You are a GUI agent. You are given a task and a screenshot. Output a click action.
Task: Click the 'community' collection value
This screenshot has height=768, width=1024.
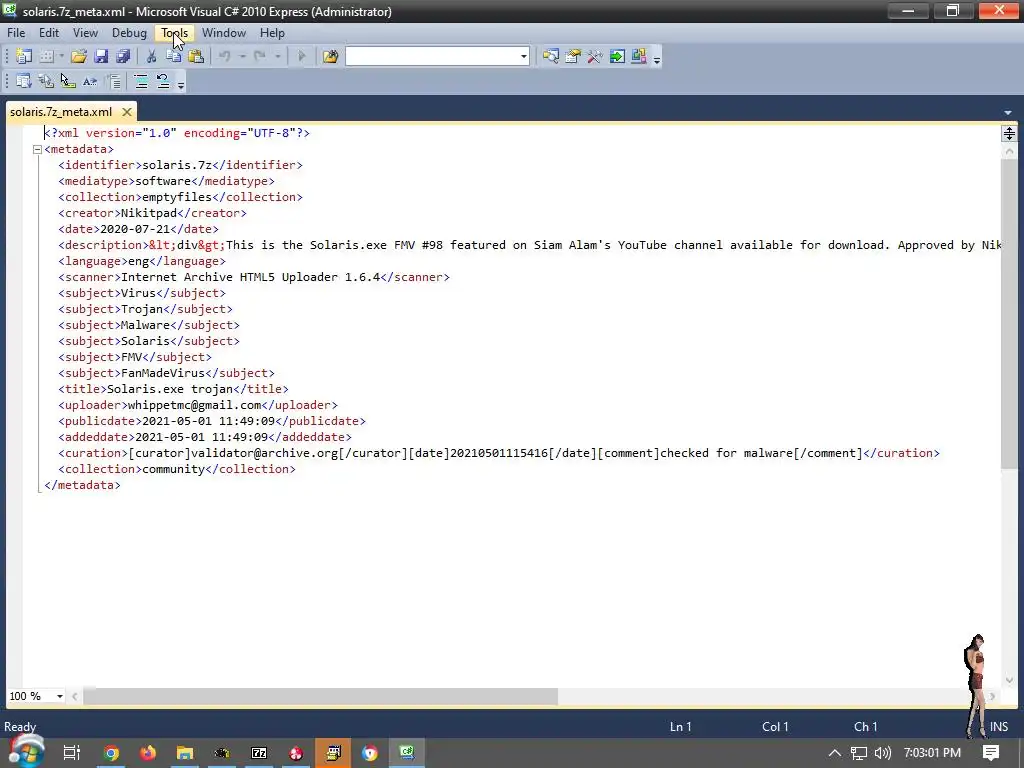click(x=173, y=470)
